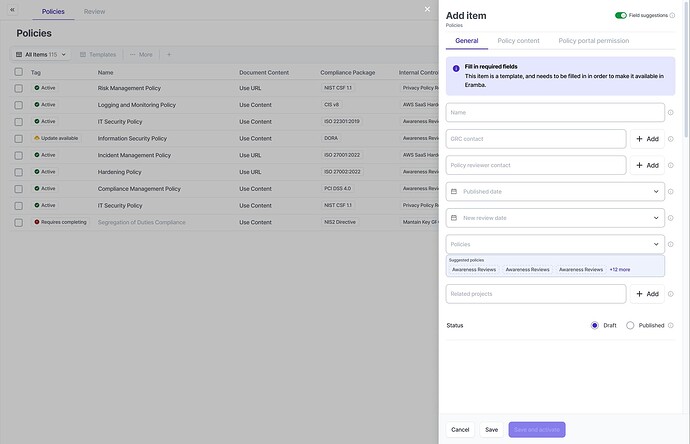This screenshot has width=690, height=444.
Task: Click the +12 more suggested policies link
Action: (x=620, y=269)
